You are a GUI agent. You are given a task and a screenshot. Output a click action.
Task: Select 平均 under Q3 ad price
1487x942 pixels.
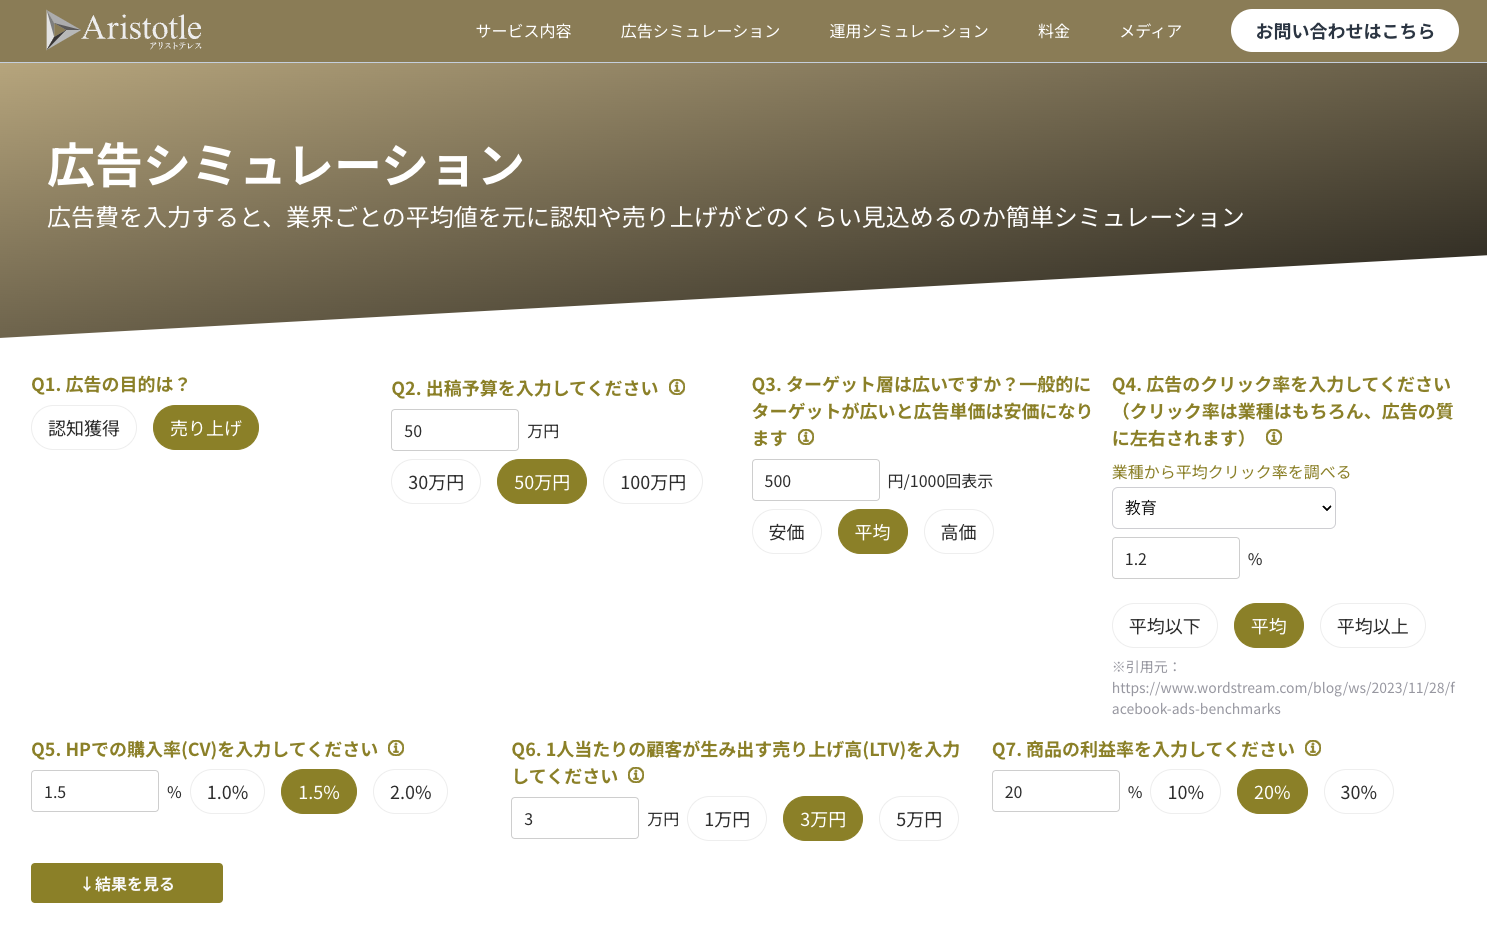coord(873,532)
